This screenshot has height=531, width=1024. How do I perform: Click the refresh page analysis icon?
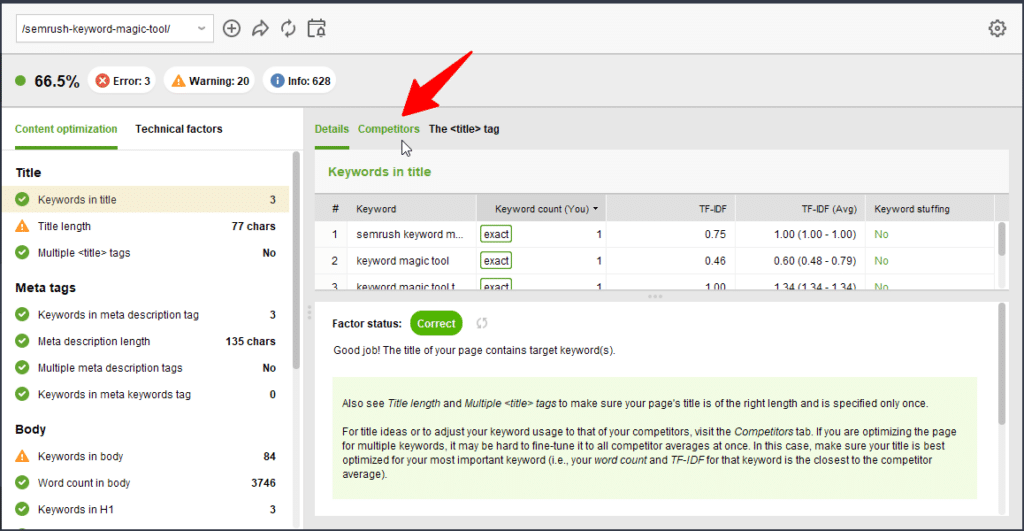coord(288,29)
